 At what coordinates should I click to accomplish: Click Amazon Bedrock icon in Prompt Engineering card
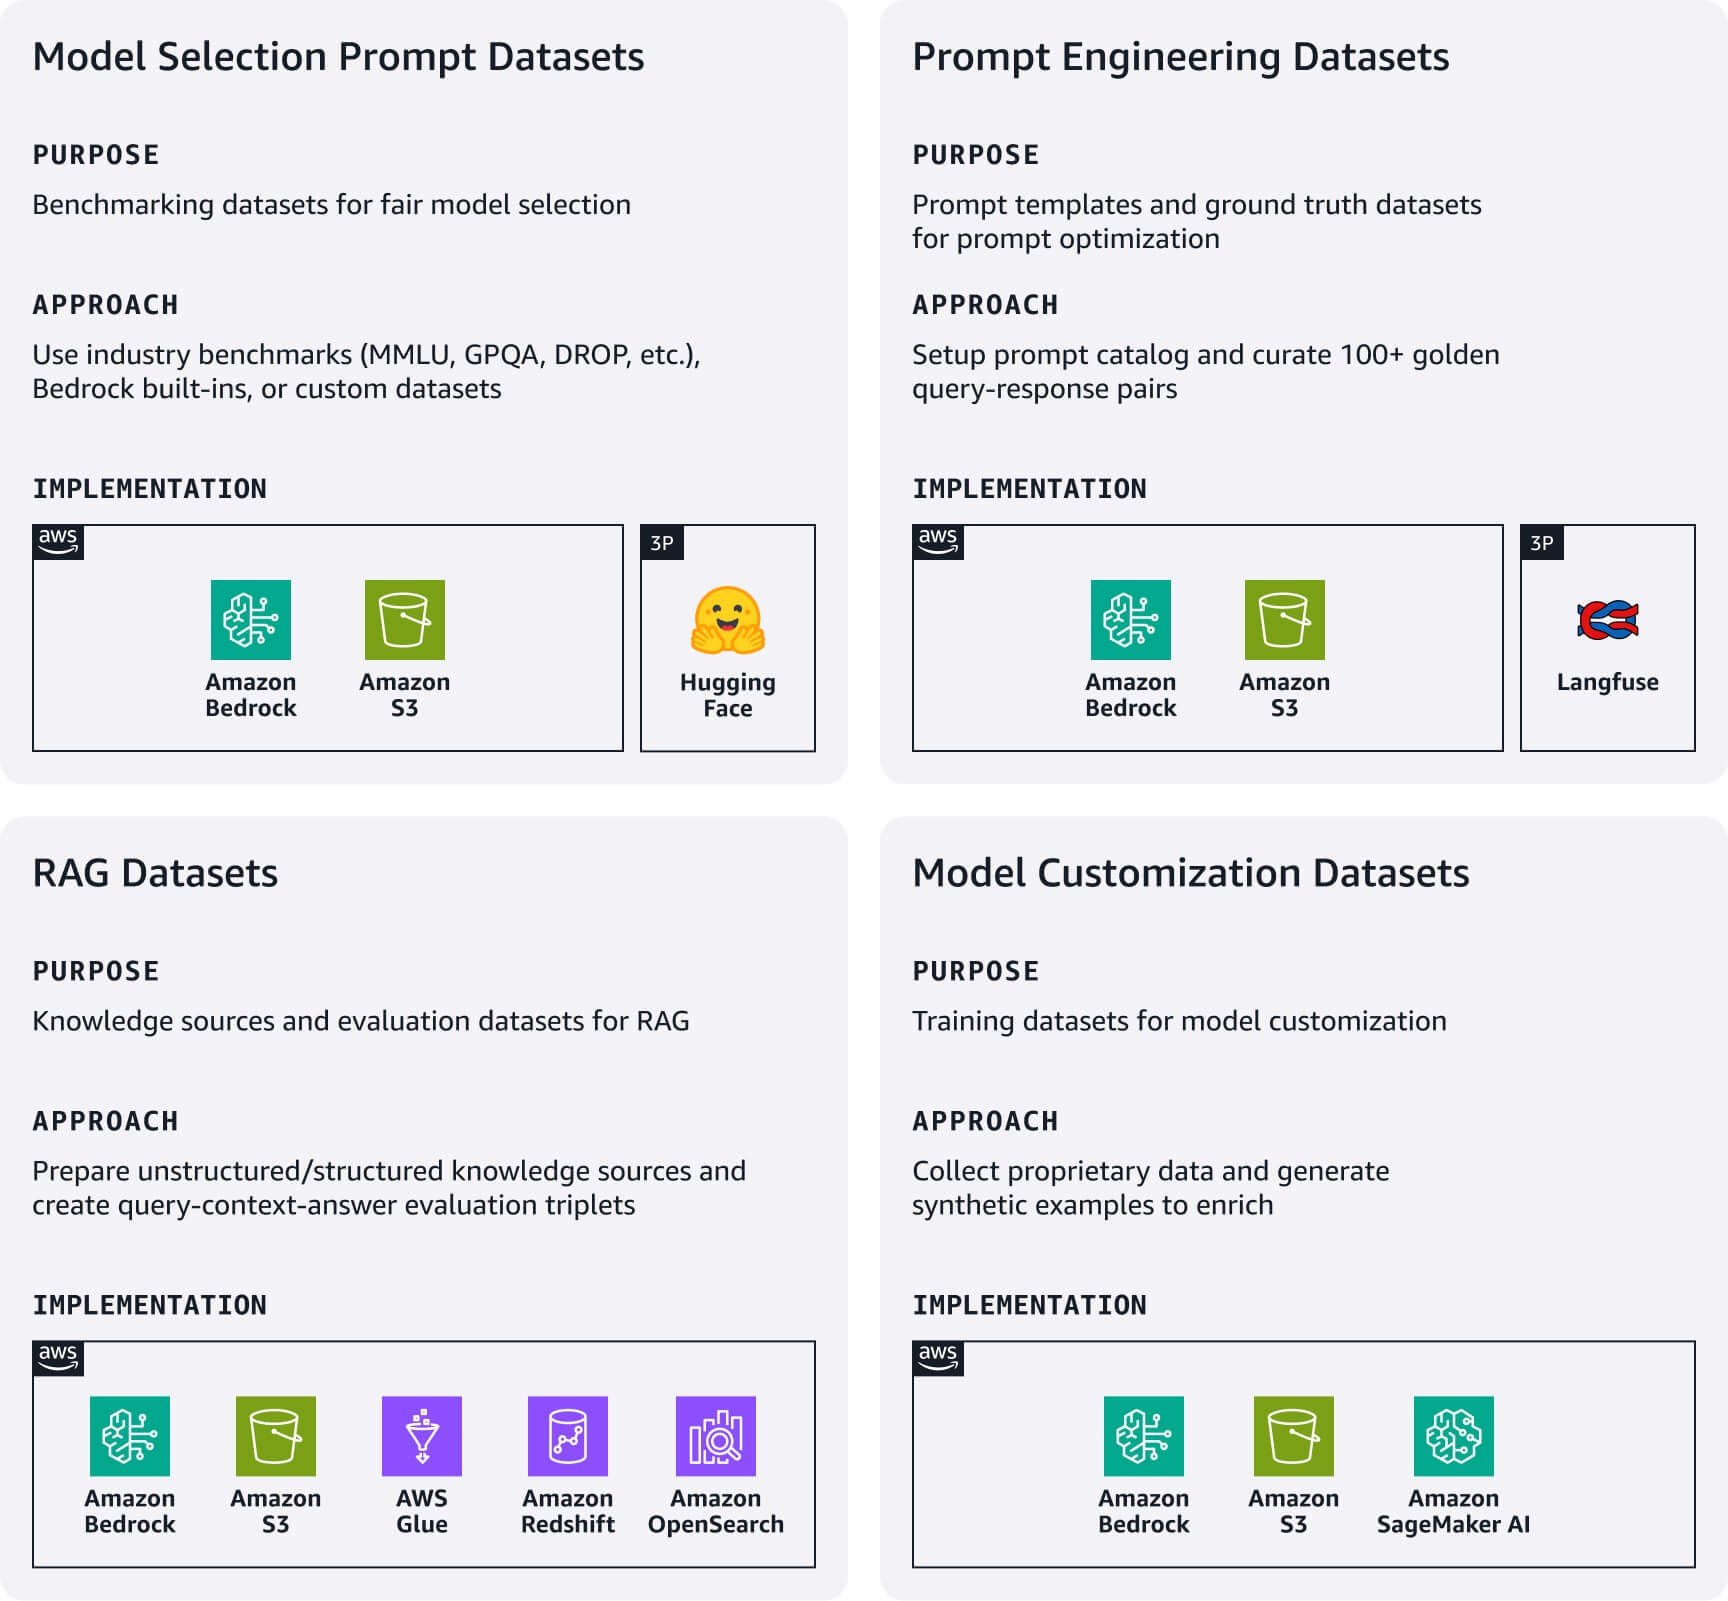point(1131,620)
